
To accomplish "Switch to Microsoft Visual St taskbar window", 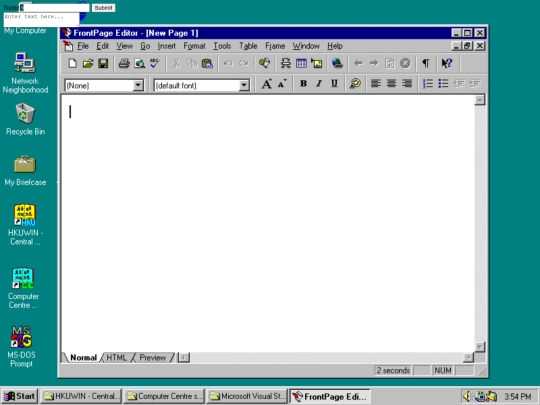I will tap(247, 396).
